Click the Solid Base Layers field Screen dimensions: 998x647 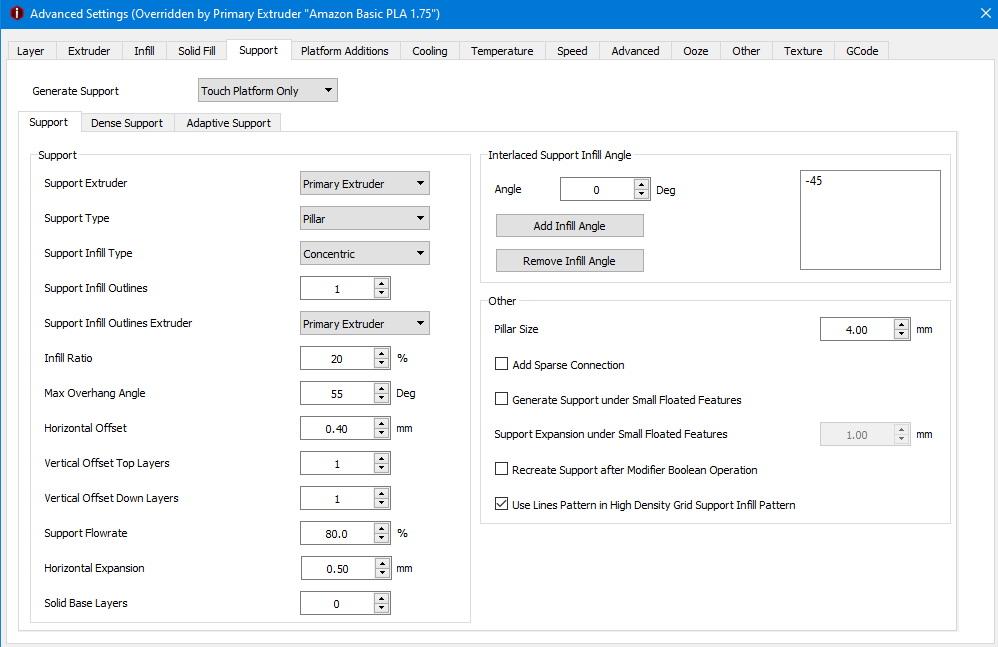click(x=337, y=603)
